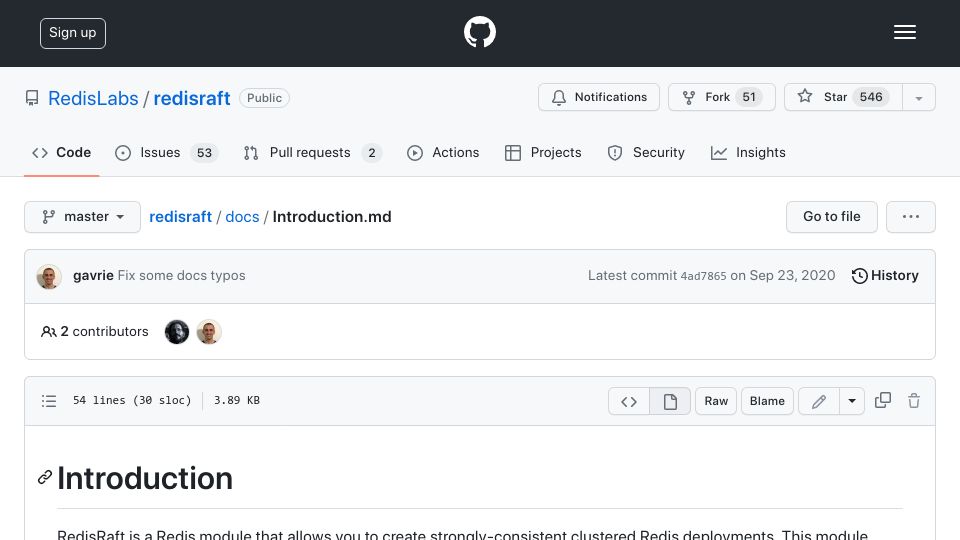This screenshot has height=540, width=960.
Task: Click the 2 contributors link
Action: point(95,331)
